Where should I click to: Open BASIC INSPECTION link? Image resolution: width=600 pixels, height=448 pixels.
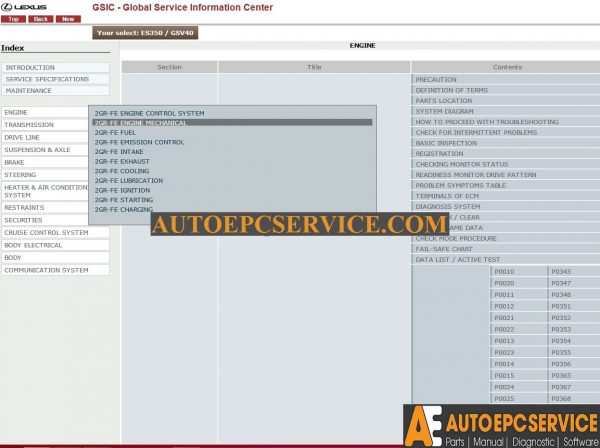(506, 143)
